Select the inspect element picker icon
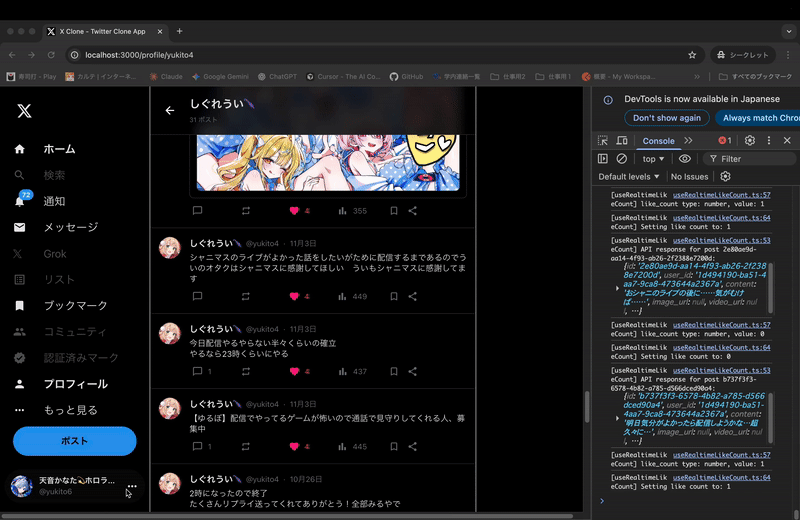The height and width of the screenshot is (520, 800). [x=603, y=141]
